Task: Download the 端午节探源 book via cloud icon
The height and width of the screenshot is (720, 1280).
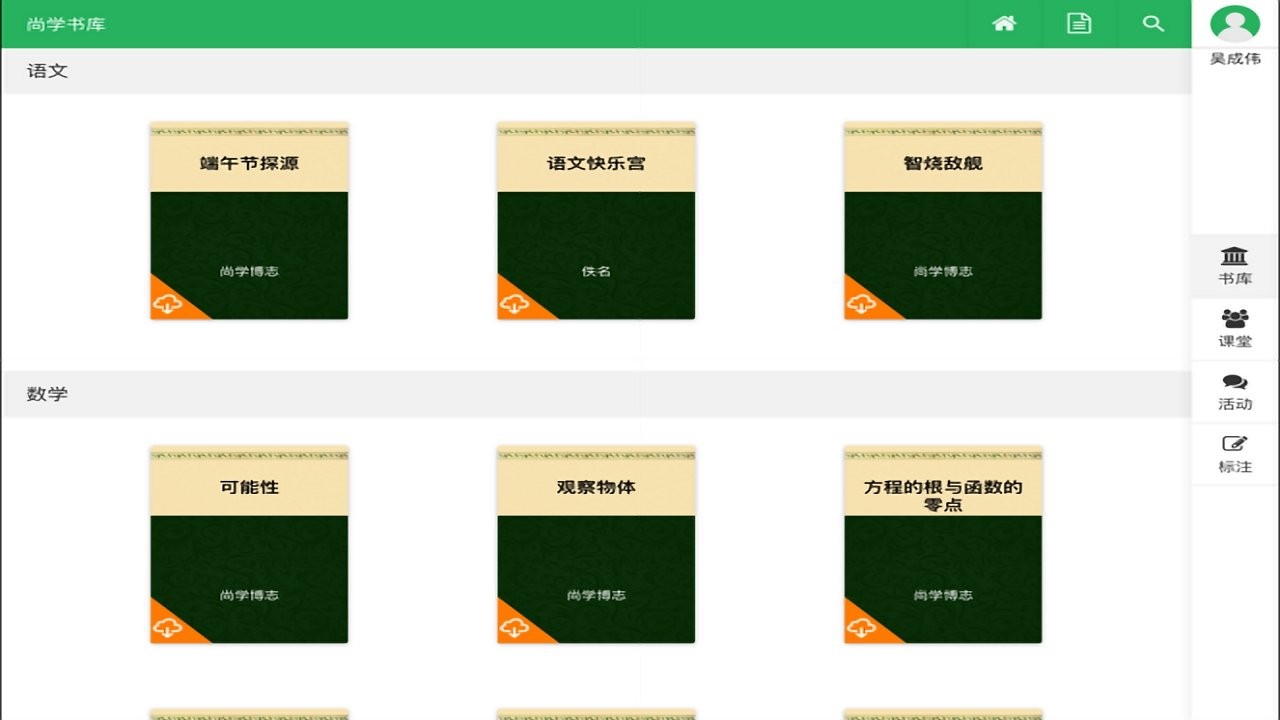Action: (168, 303)
